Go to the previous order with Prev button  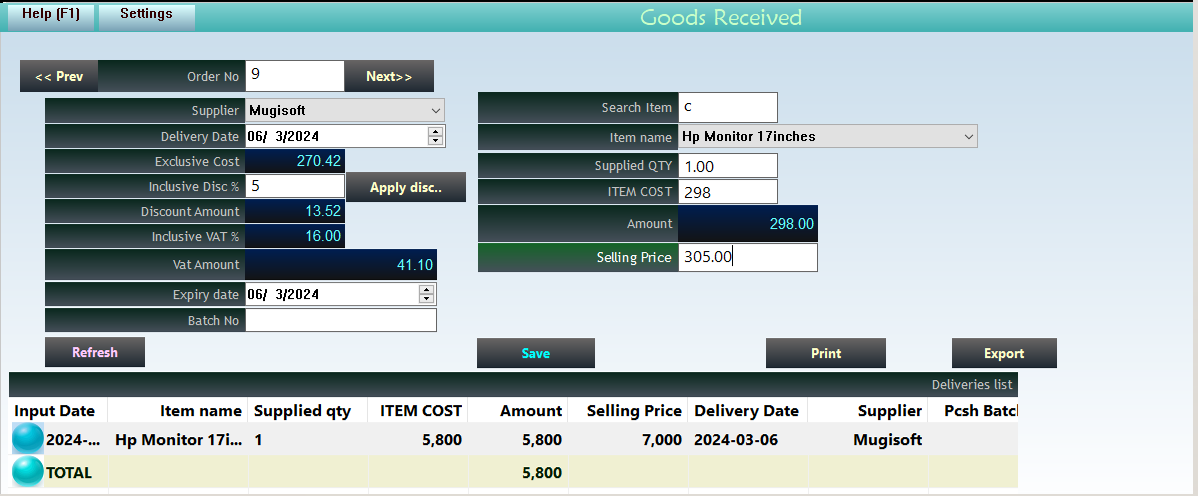tap(59, 76)
